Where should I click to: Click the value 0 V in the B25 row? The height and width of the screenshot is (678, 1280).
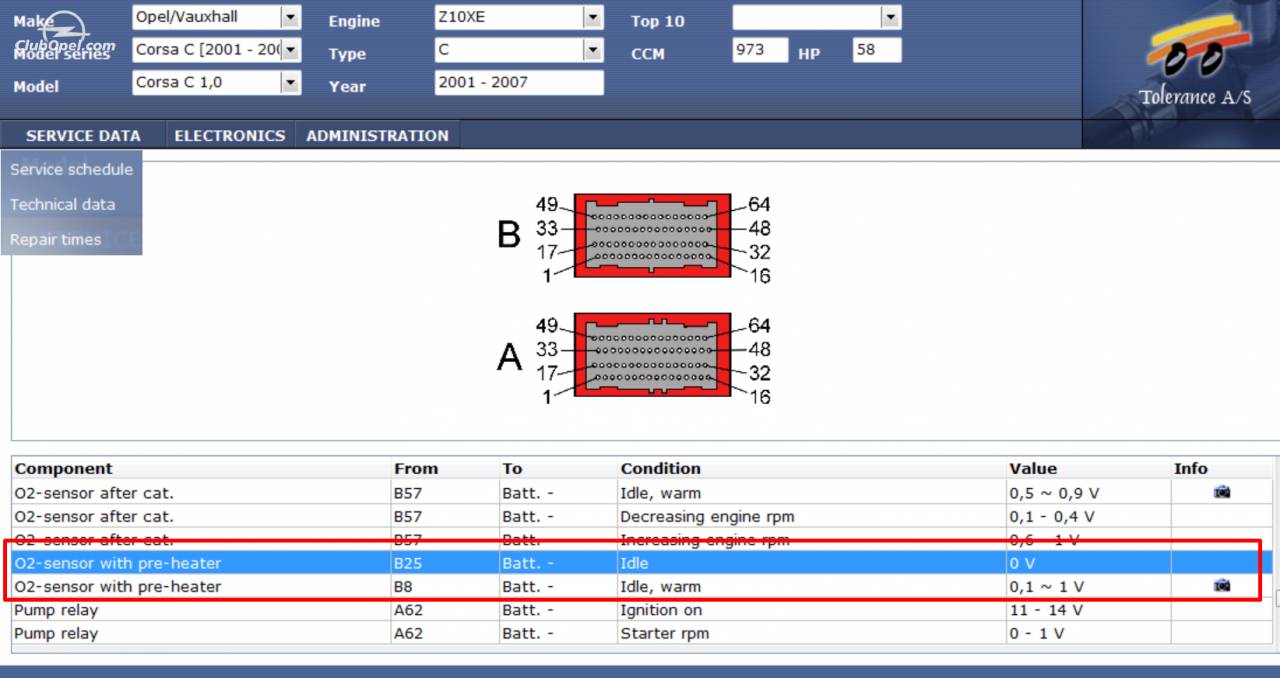1022,564
